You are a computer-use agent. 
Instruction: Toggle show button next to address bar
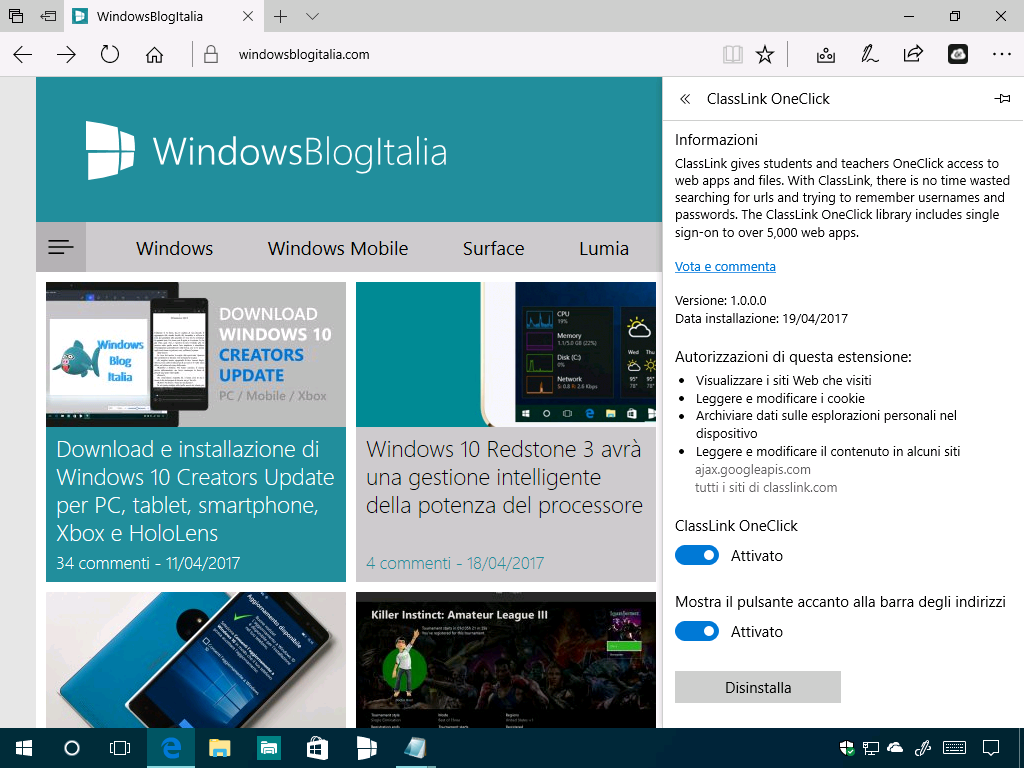697,632
